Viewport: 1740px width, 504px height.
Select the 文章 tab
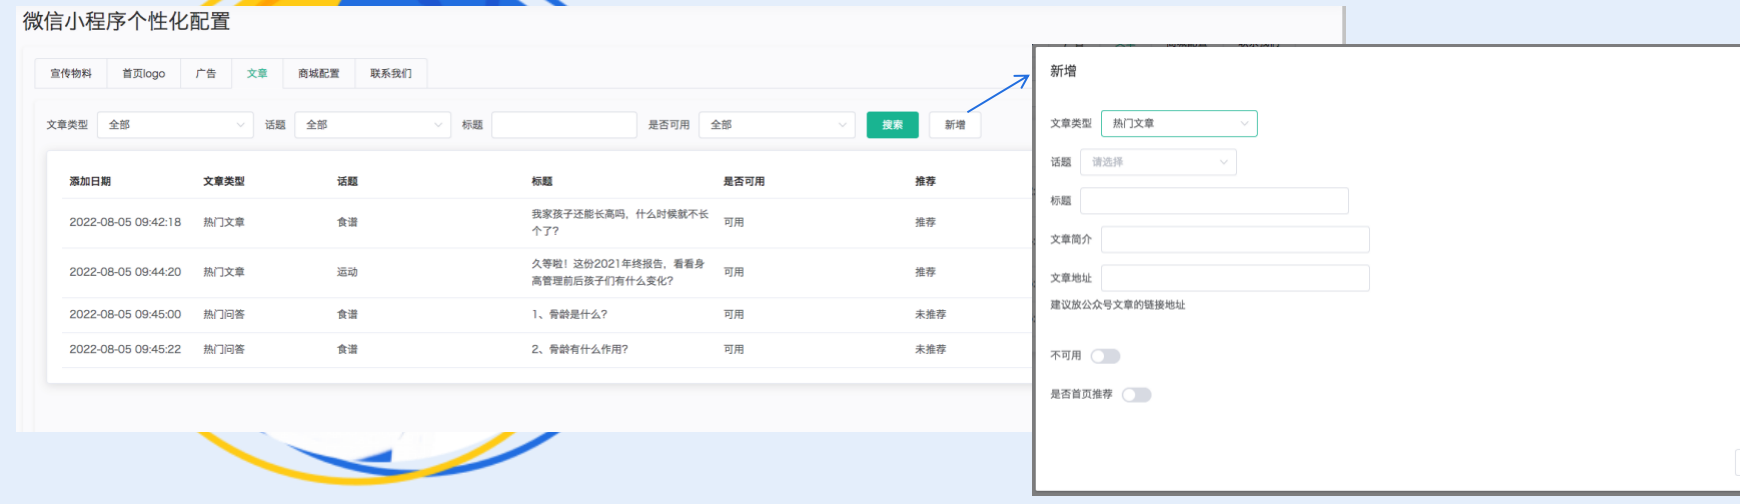(257, 74)
